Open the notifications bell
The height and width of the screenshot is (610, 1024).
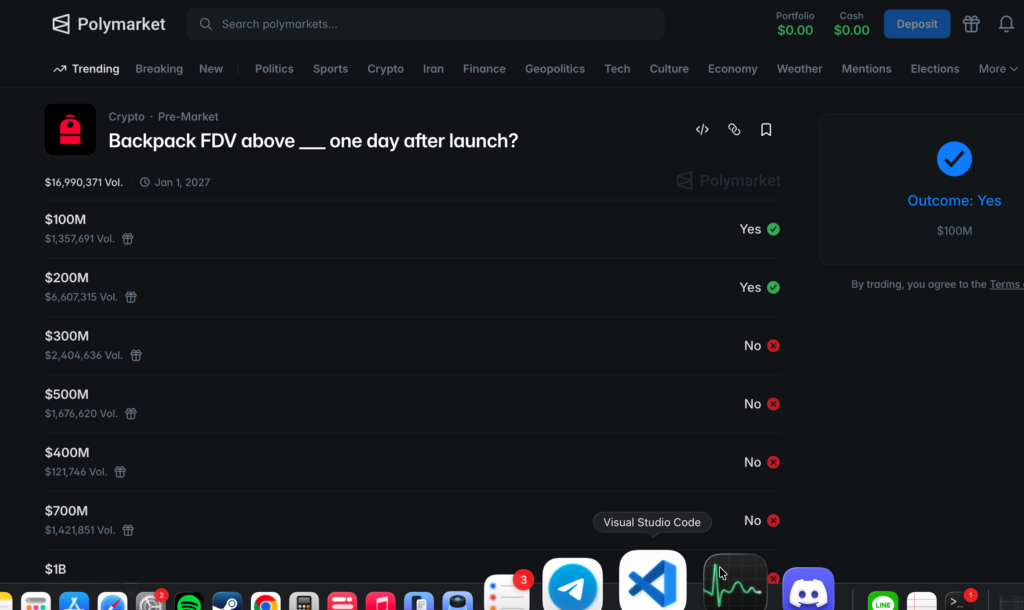coord(1006,24)
